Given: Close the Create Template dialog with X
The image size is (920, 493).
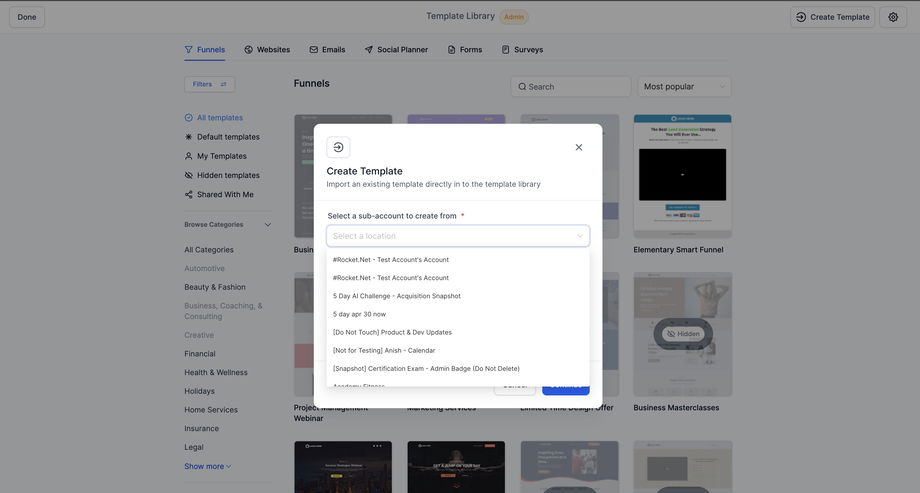Looking at the screenshot, I should point(579,147).
